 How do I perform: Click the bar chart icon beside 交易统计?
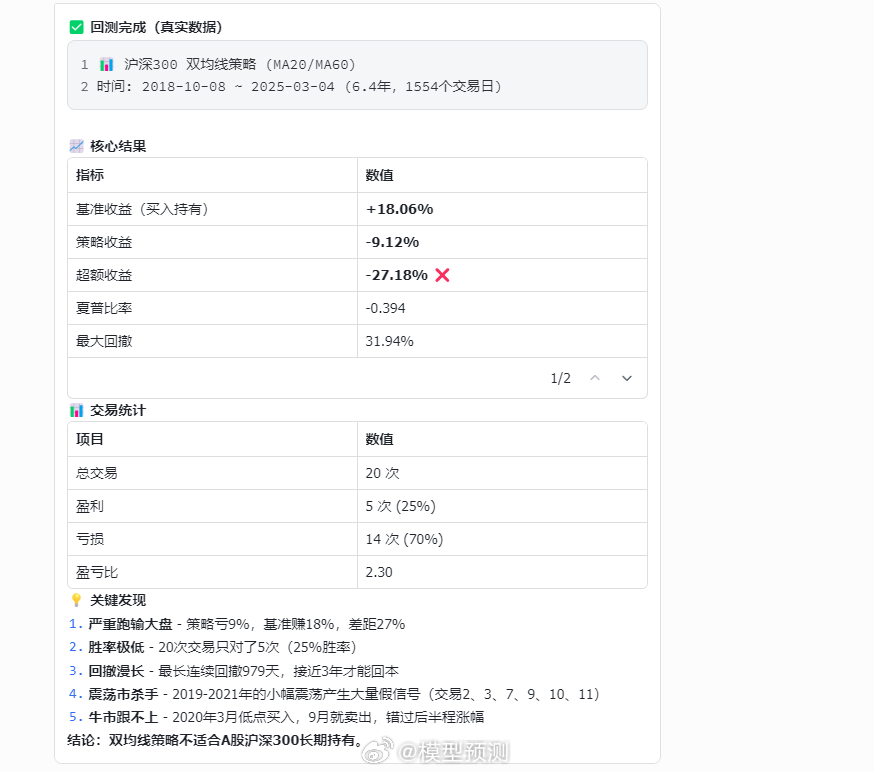[76, 410]
